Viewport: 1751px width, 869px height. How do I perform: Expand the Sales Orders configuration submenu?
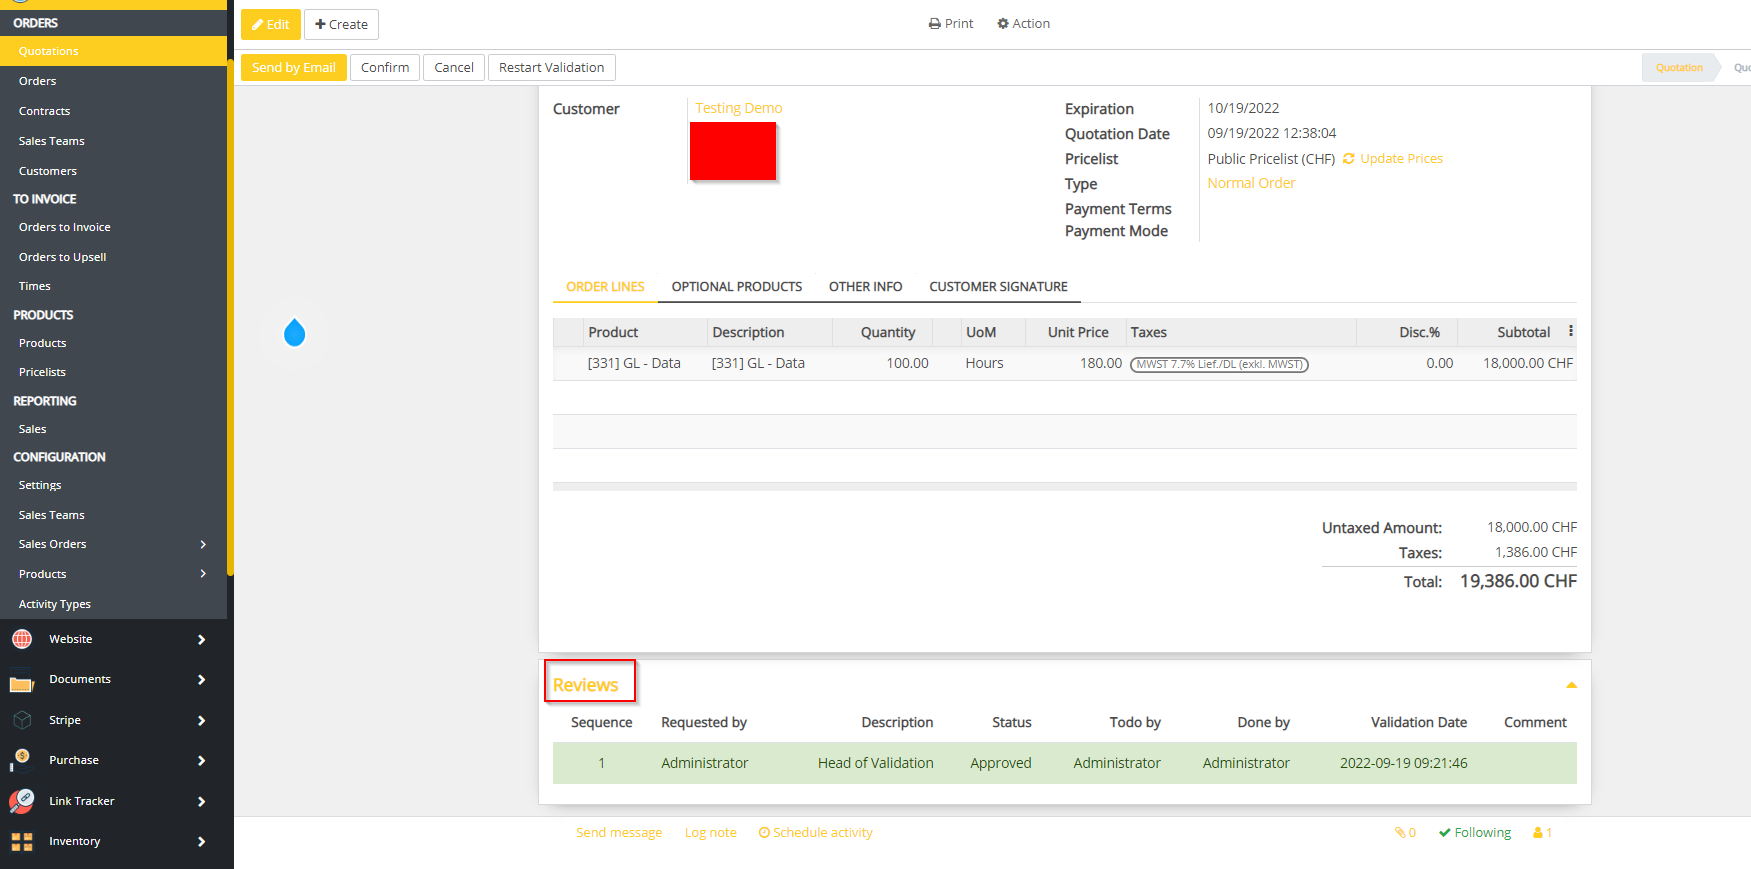tap(203, 544)
